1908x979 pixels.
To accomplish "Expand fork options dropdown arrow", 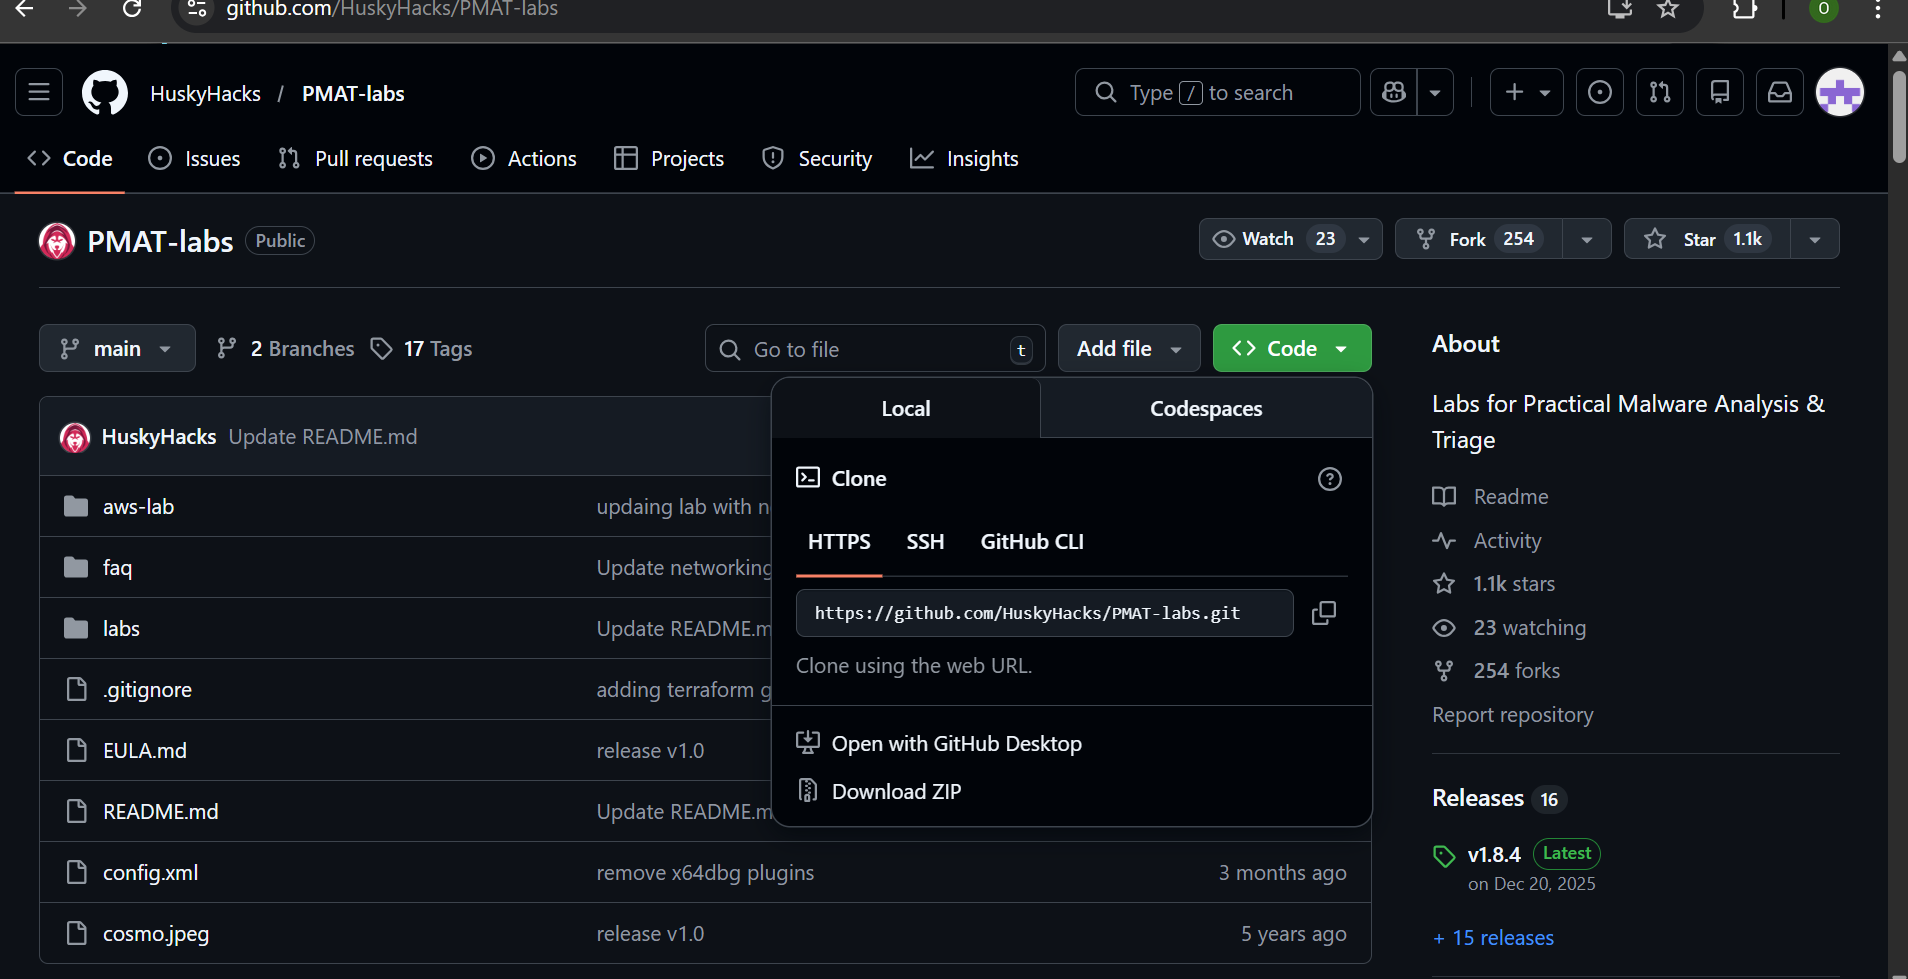I will [1587, 239].
